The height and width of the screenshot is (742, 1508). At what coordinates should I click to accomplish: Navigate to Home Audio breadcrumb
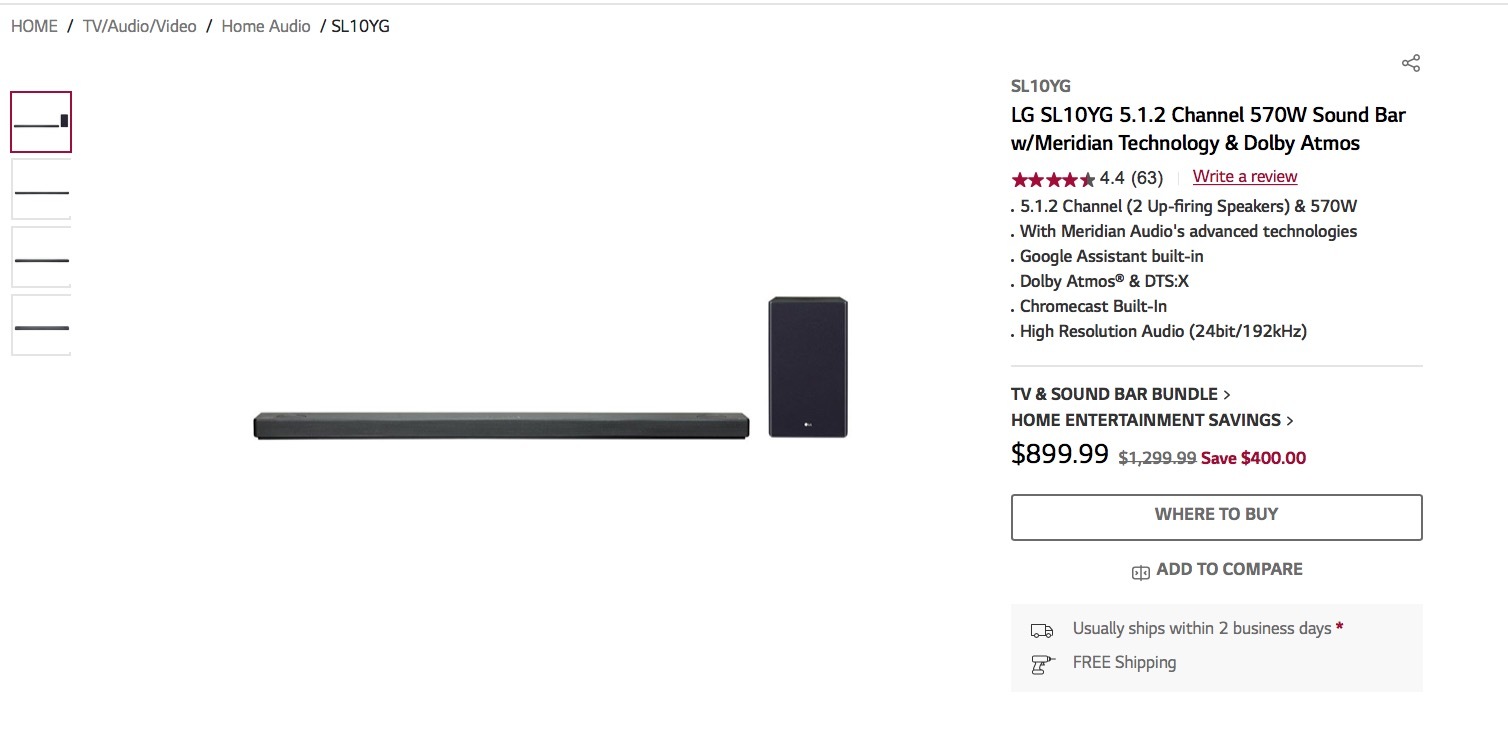266,26
